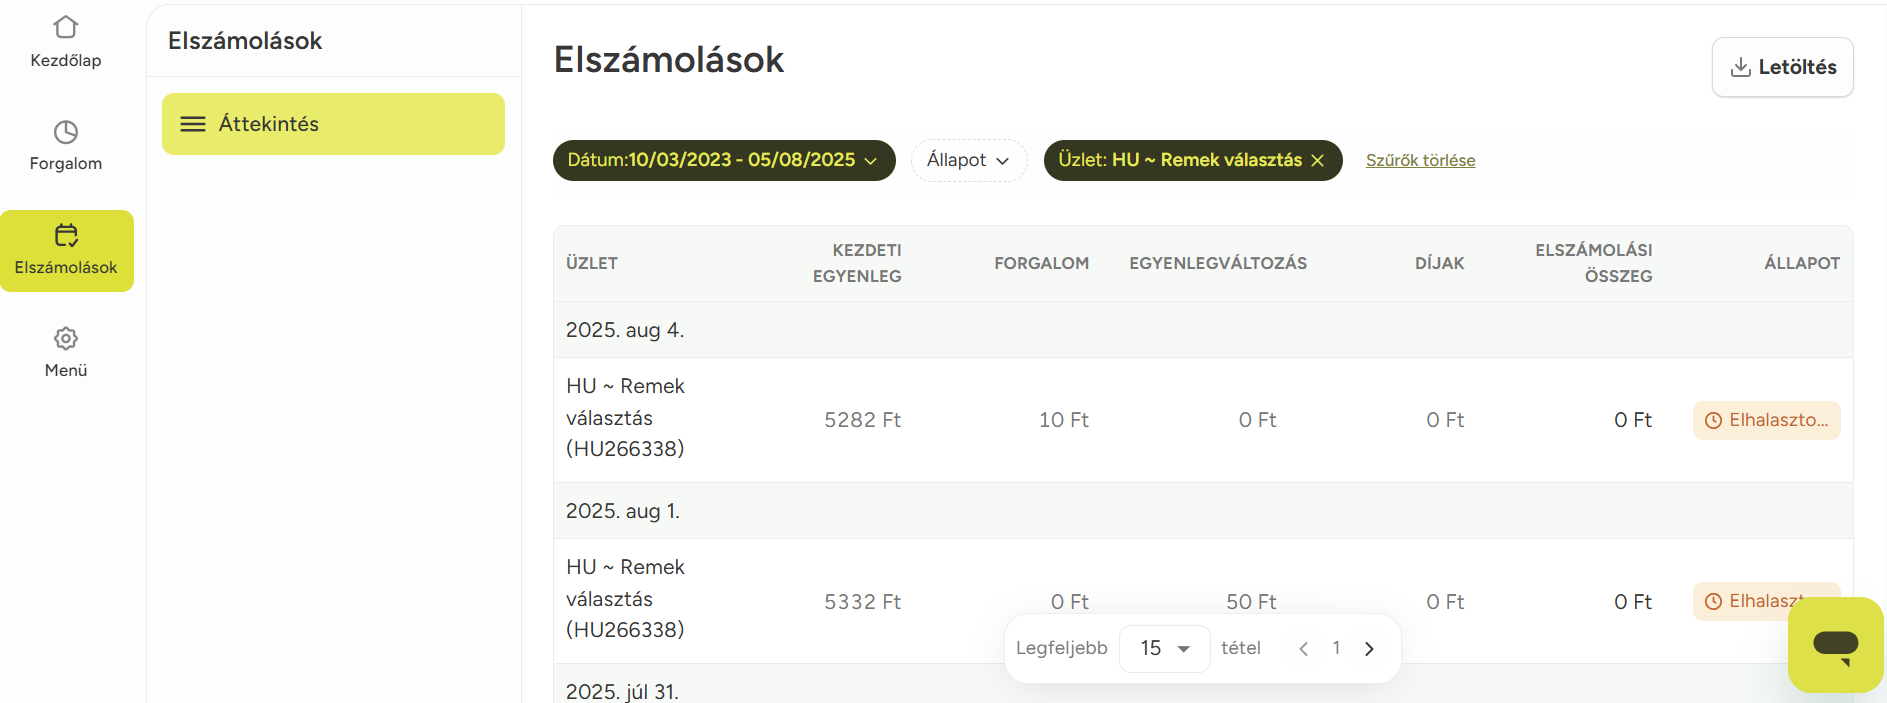The height and width of the screenshot is (703, 1887).
Task: Open the items-per-page dropdown showing 15
Action: tap(1164, 649)
